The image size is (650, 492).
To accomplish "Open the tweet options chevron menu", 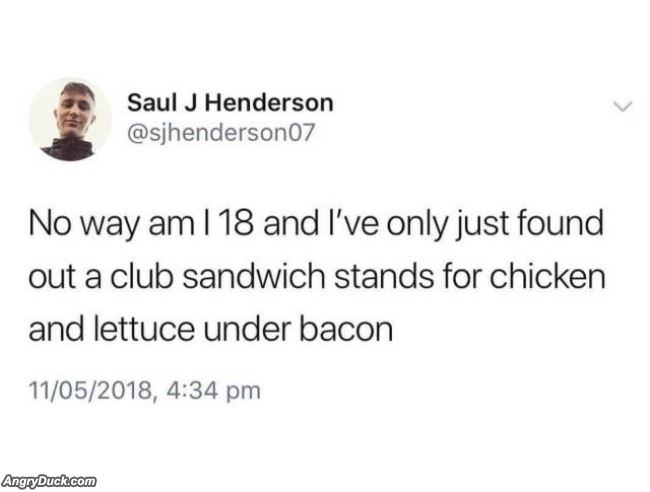I will tap(623, 107).
